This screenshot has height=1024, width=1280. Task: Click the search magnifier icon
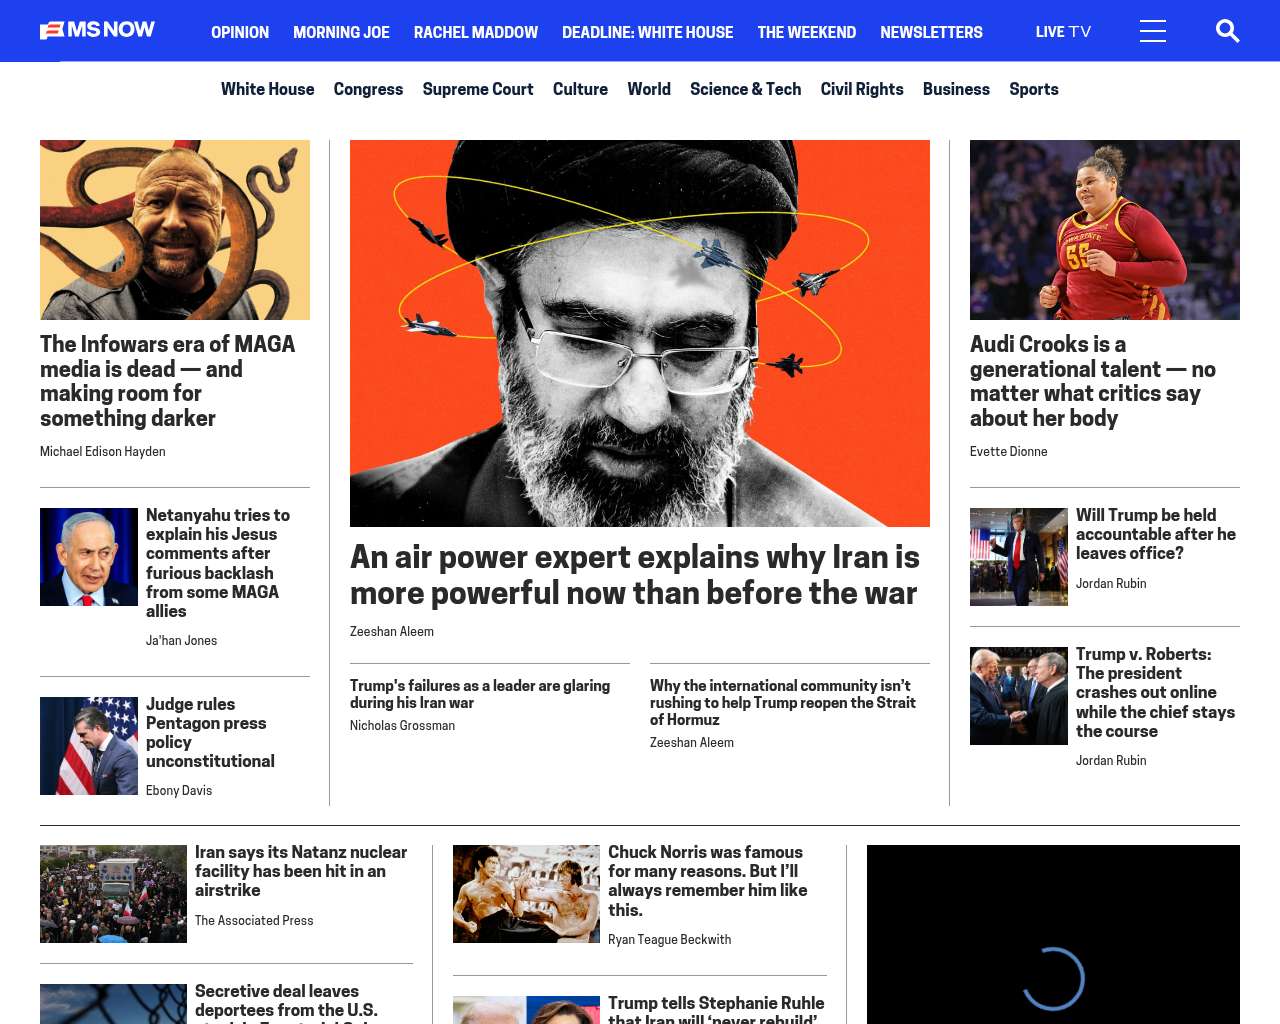[1227, 31]
